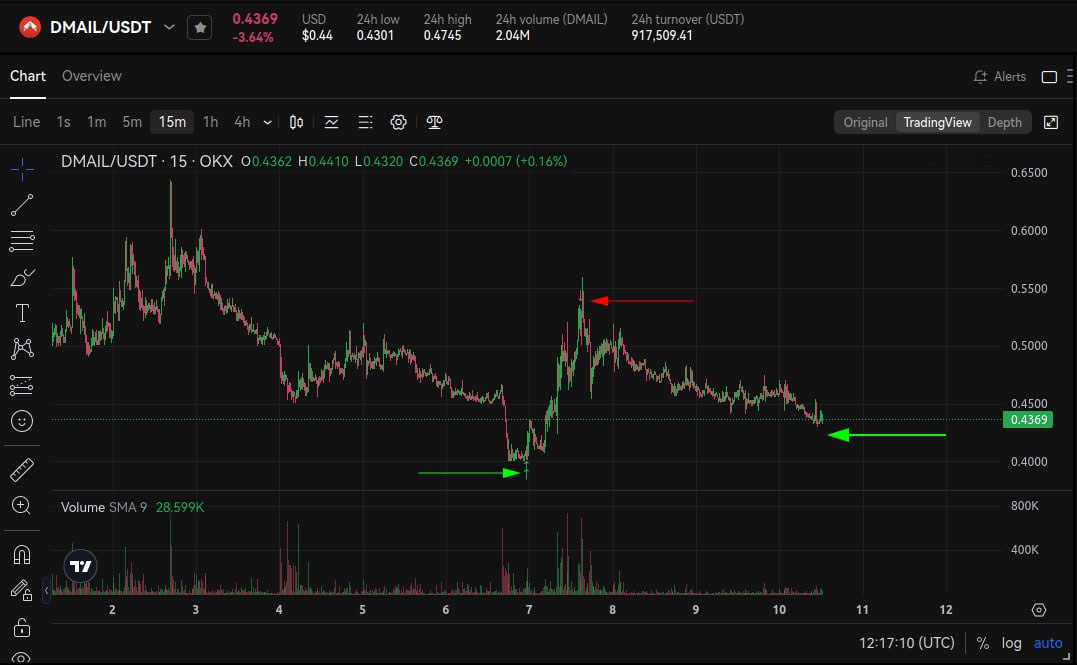Select the 15m timeframe
Image resolution: width=1077 pixels, height=665 pixels.
click(x=172, y=122)
